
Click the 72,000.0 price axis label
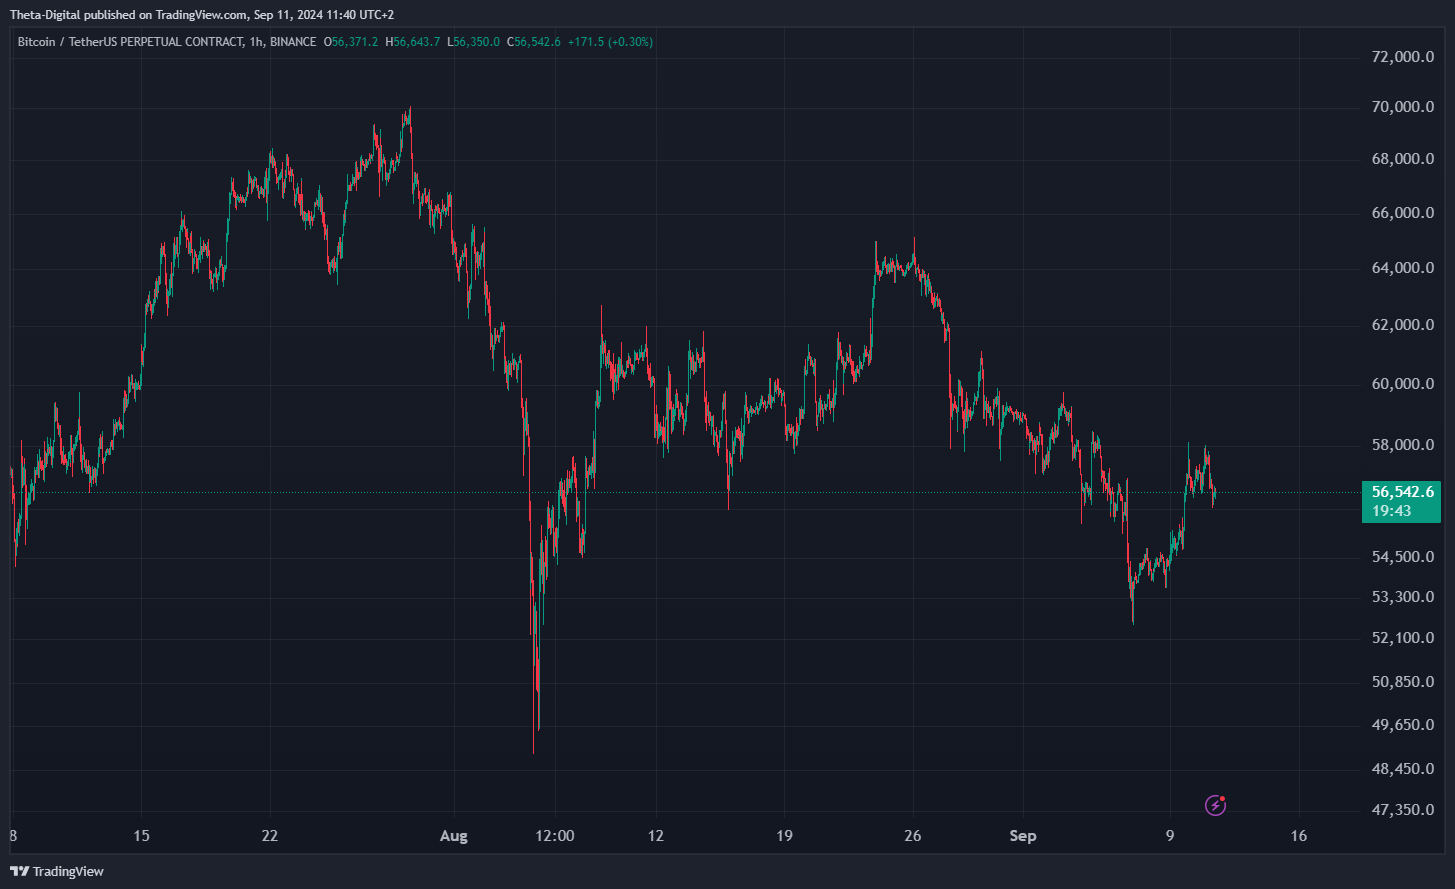pos(1403,57)
